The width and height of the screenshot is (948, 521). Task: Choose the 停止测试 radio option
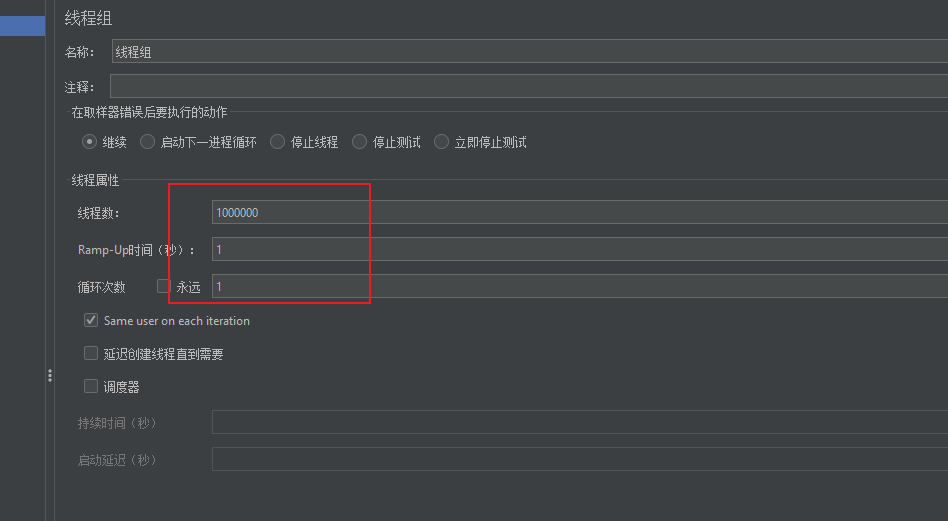[360, 142]
